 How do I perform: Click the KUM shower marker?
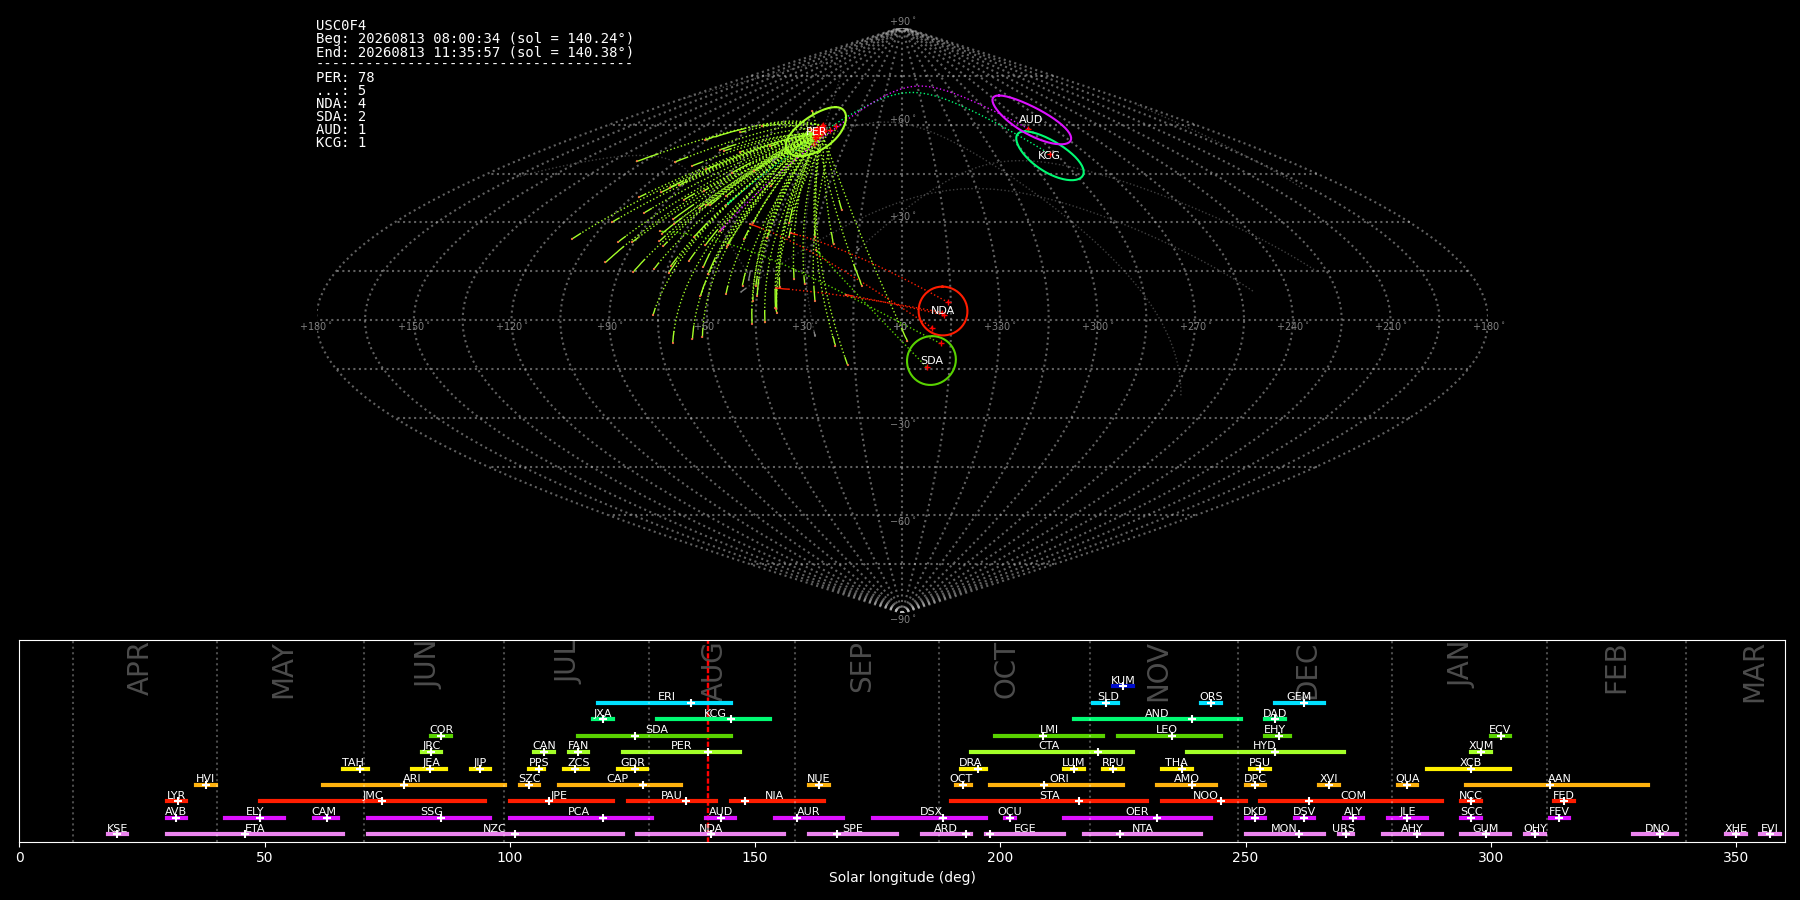click(1123, 686)
